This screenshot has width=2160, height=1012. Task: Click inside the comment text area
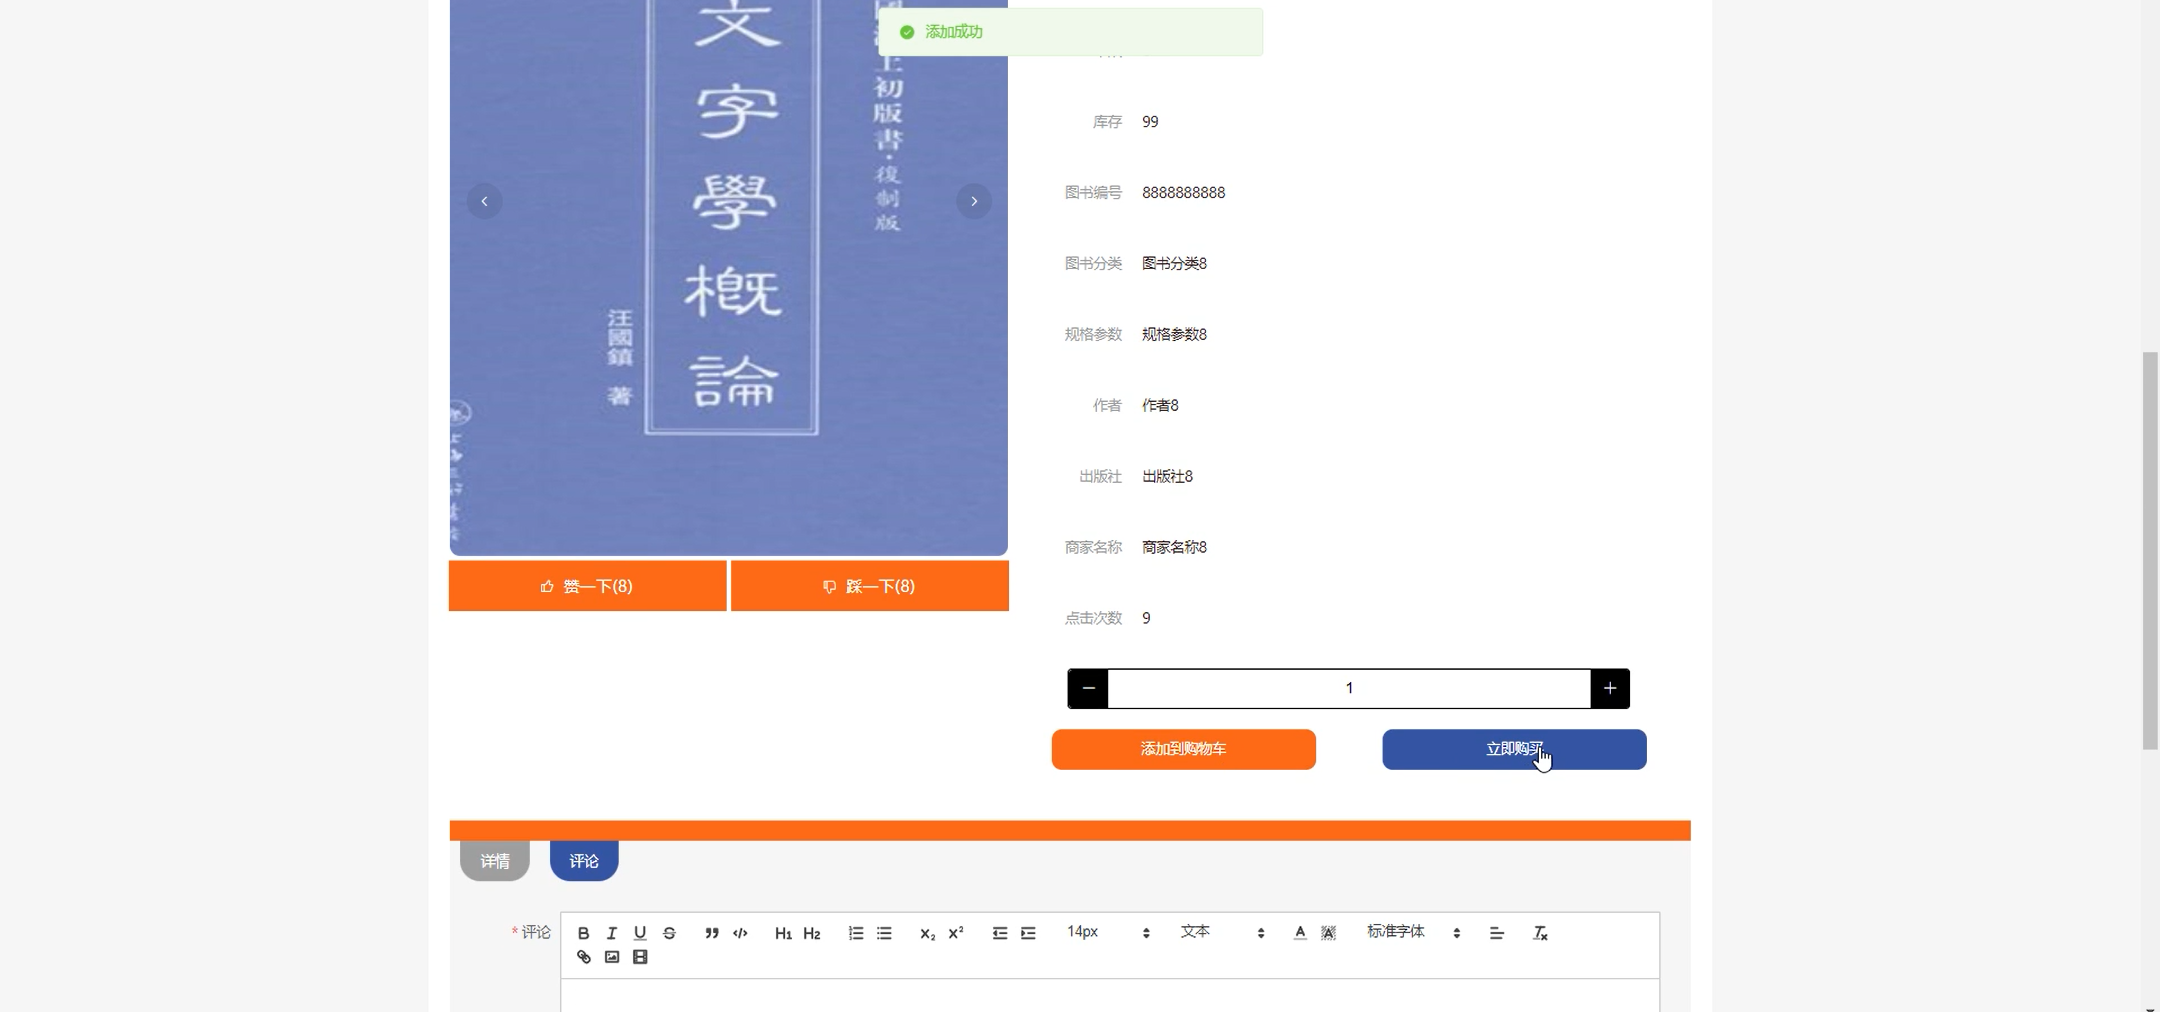[1110, 996]
